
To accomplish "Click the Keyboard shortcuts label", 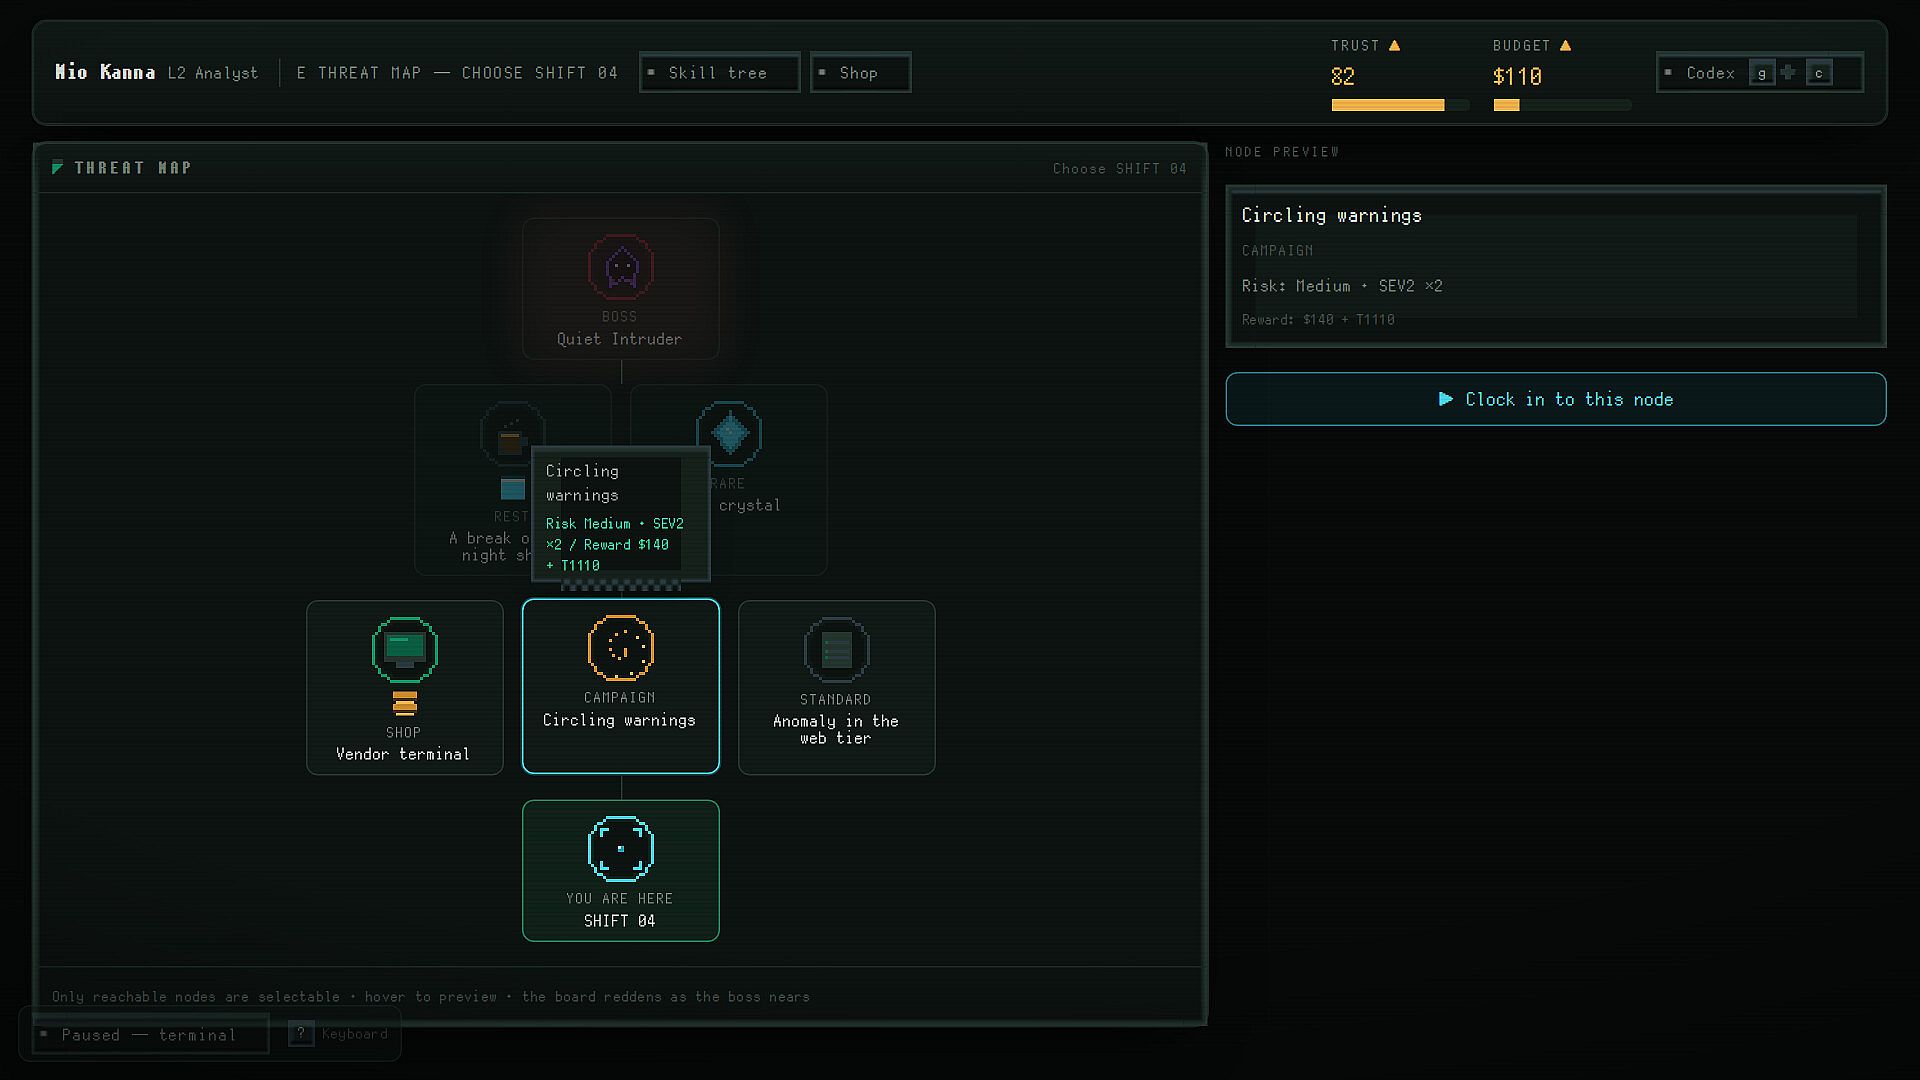I will point(355,1034).
